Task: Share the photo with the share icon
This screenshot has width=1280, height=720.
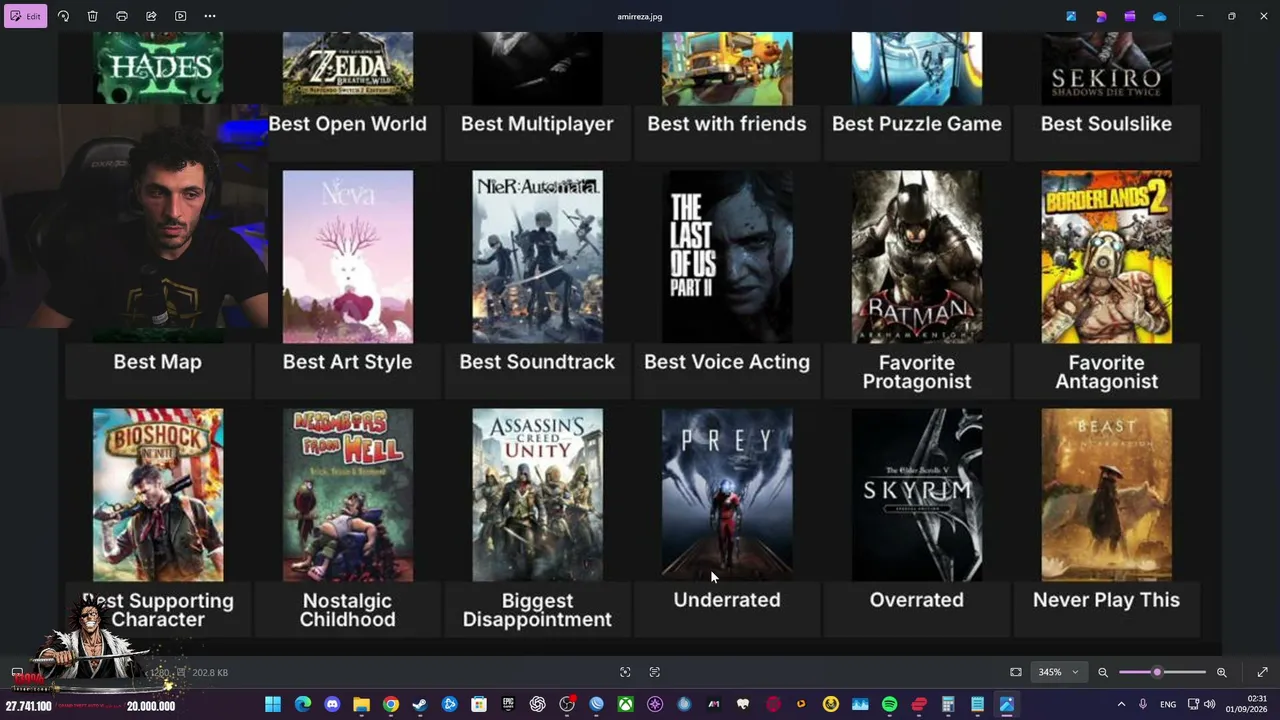Action: click(151, 16)
